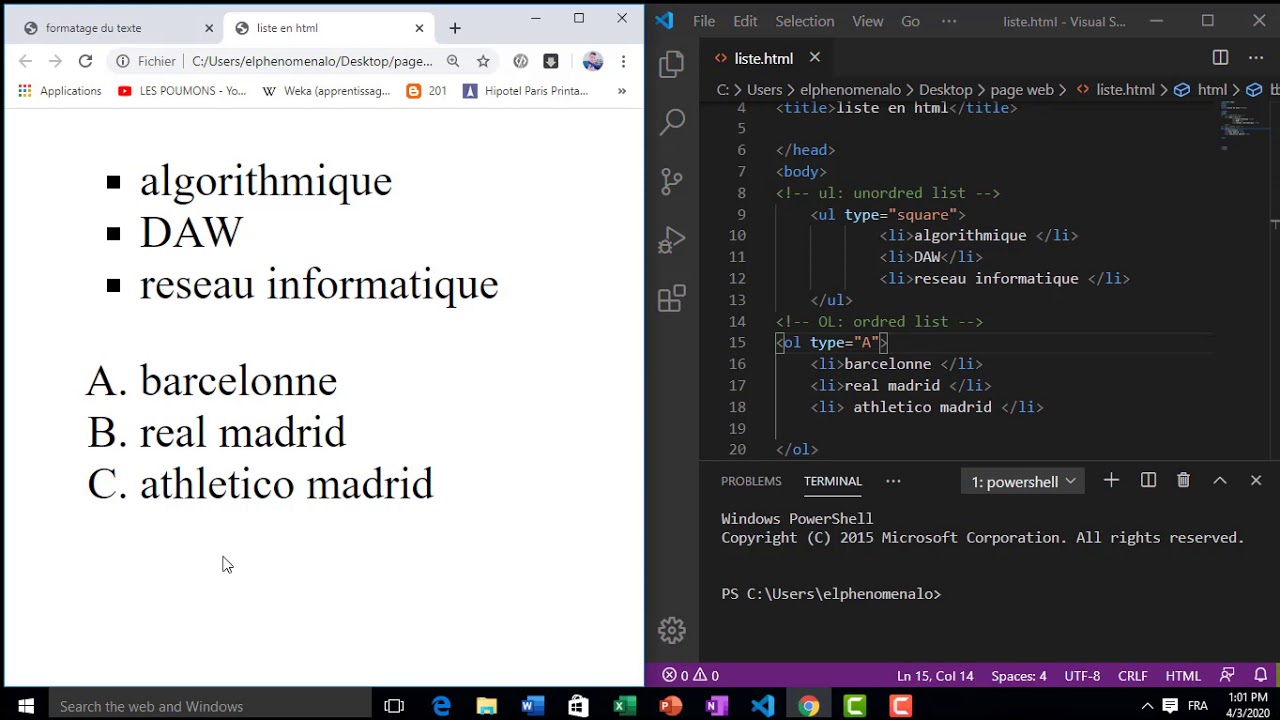Open notifications bell in status bar
This screenshot has width=1280, height=720.
coord(1261,675)
